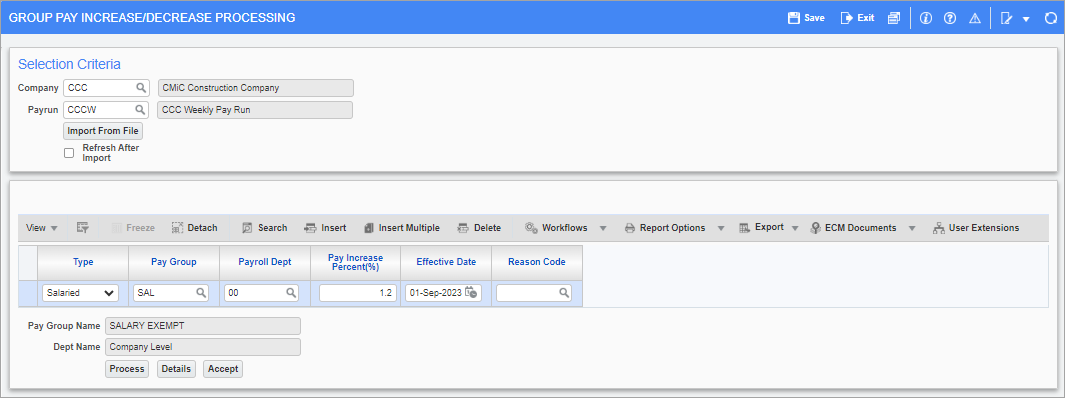Click Dept Name field Company Level
1065x398 pixels.
202,347
